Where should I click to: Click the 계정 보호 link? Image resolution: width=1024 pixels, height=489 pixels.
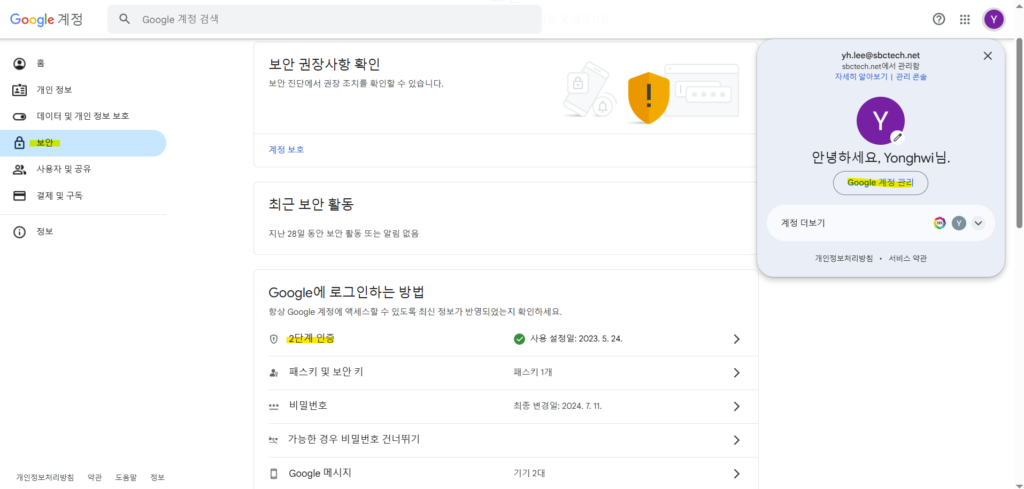pyautogui.click(x=286, y=150)
